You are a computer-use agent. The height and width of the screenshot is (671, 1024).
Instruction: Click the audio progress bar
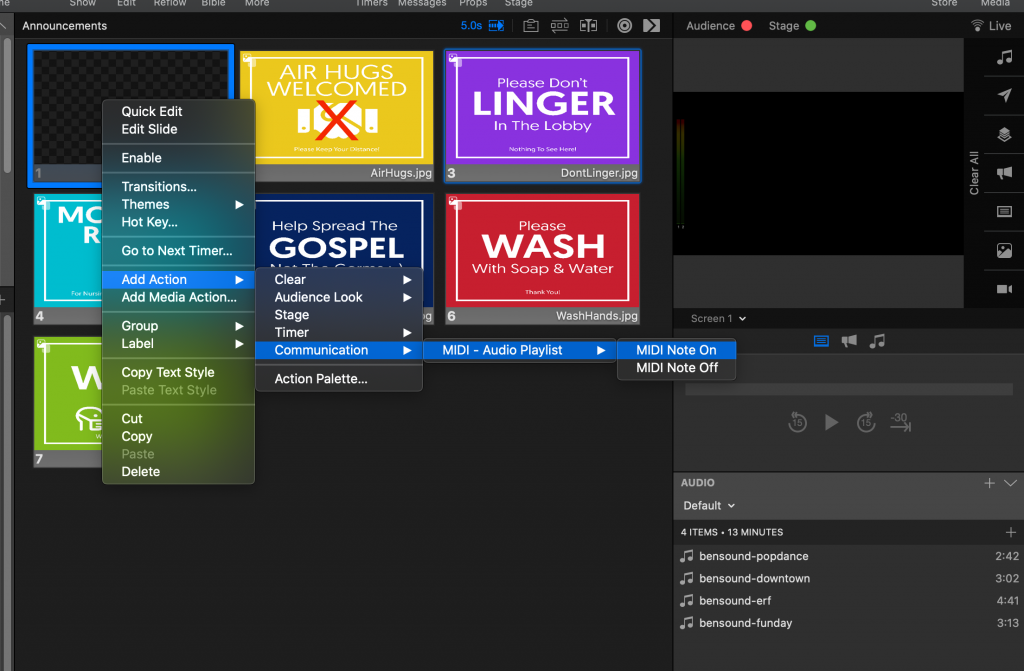(x=848, y=389)
